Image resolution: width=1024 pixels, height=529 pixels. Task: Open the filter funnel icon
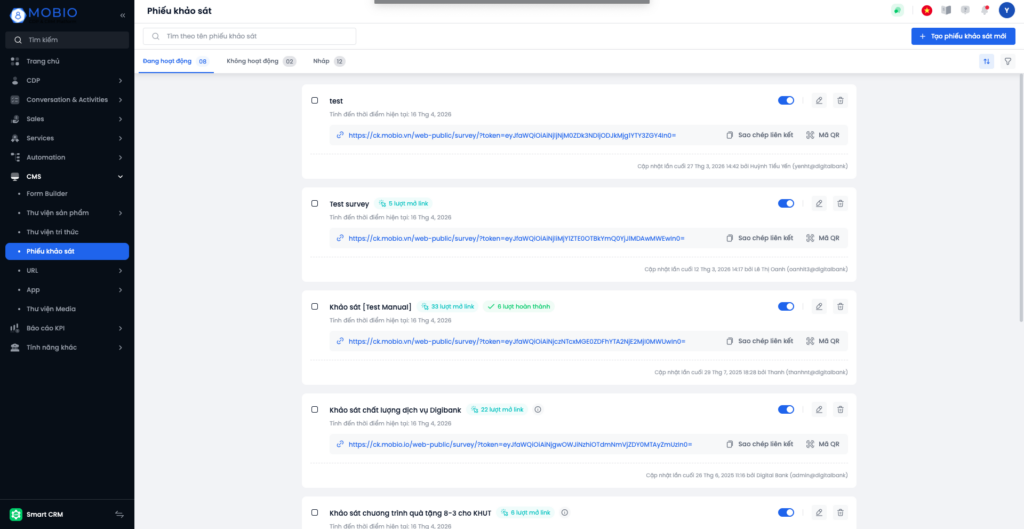click(1008, 61)
